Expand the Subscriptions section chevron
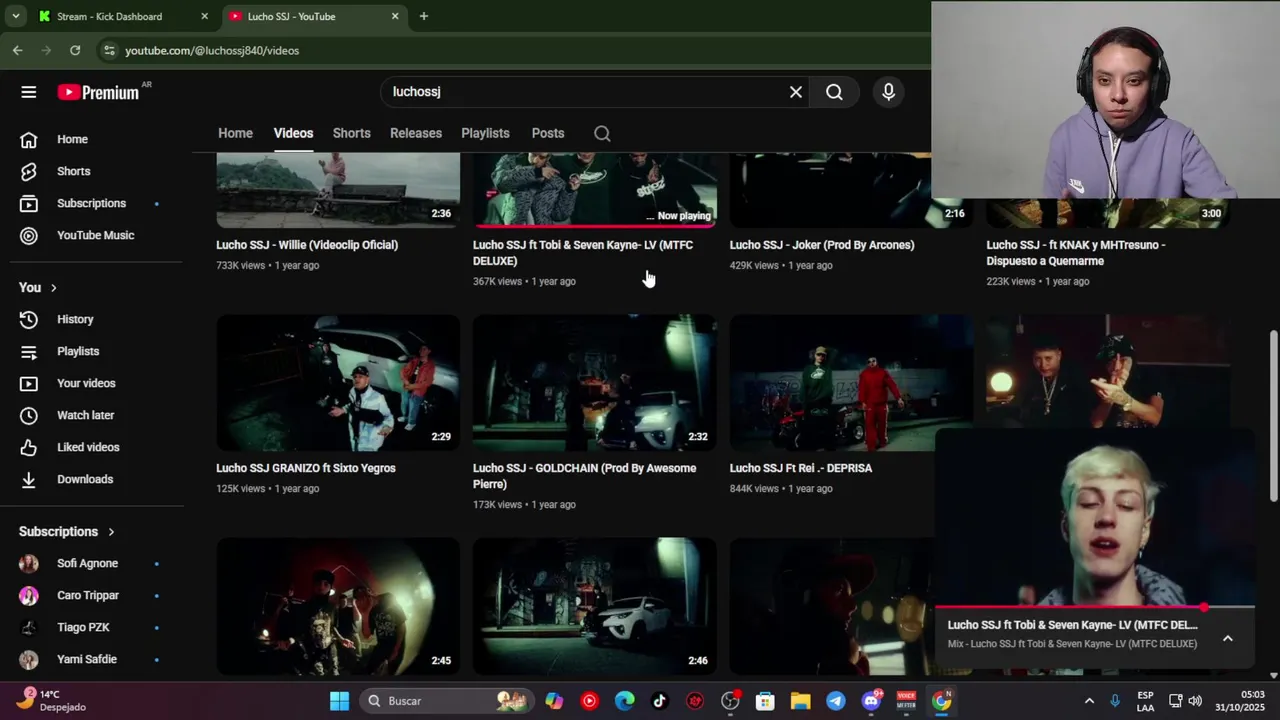The width and height of the screenshot is (1280, 720). point(111,532)
